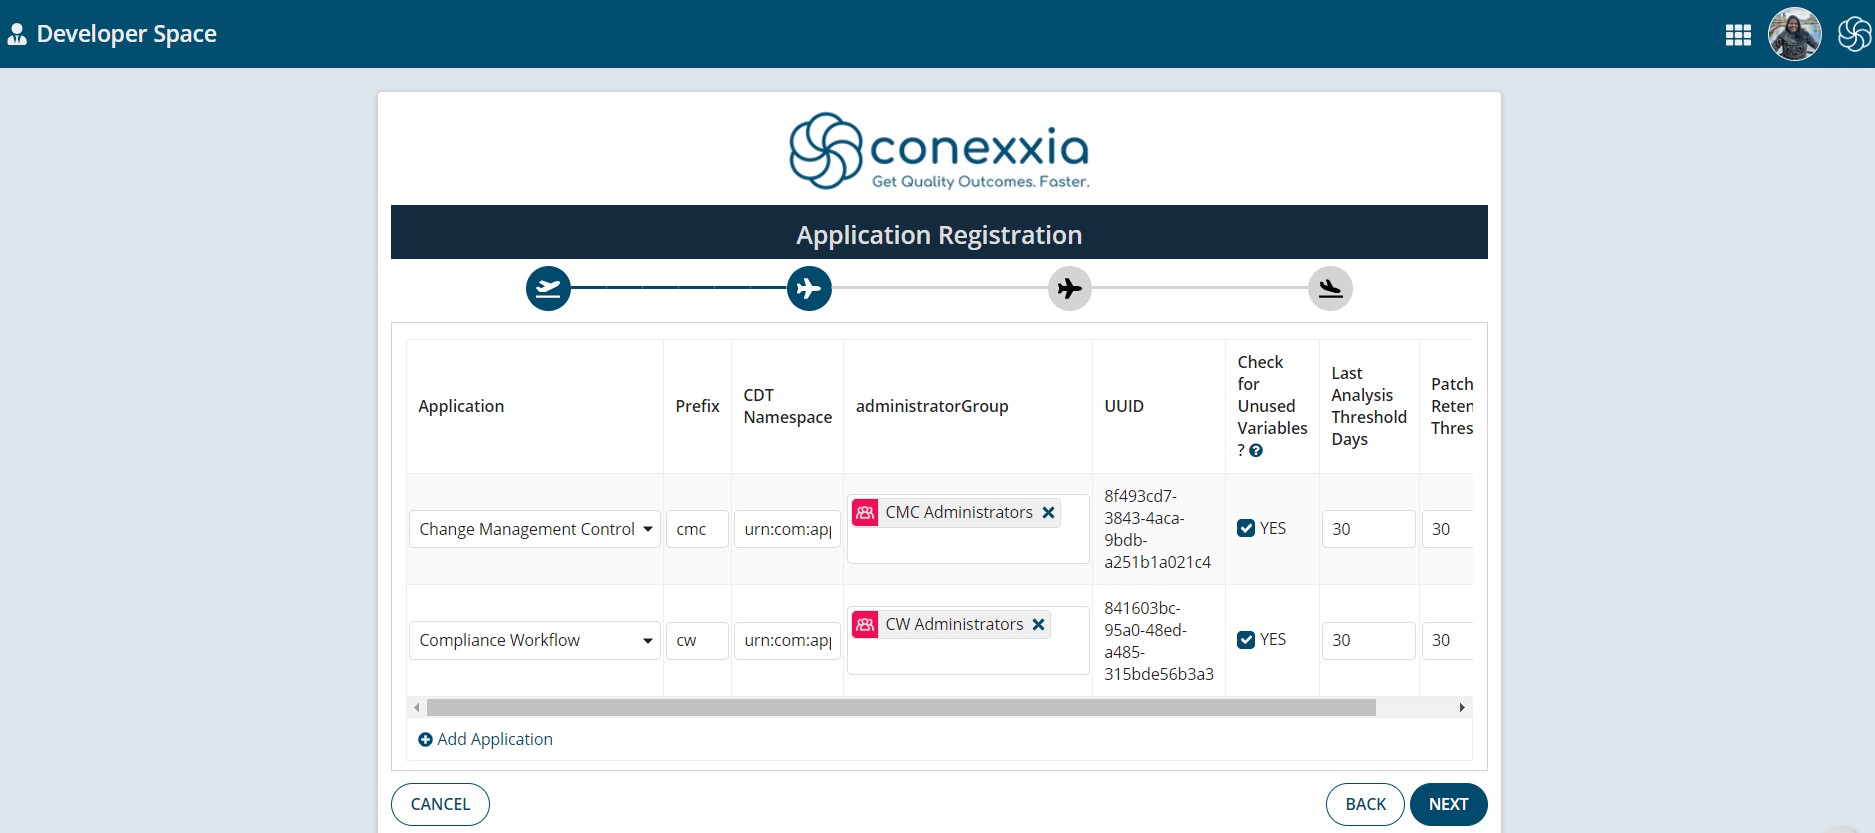Click the scrollbar right arrow
The image size is (1875, 833).
click(1462, 708)
